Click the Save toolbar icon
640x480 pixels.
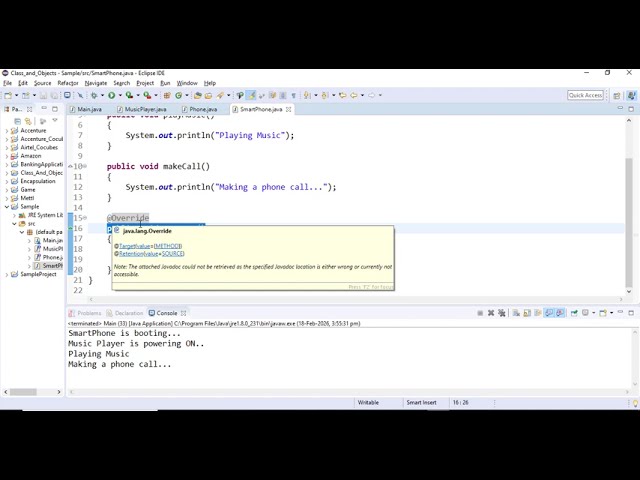43,95
